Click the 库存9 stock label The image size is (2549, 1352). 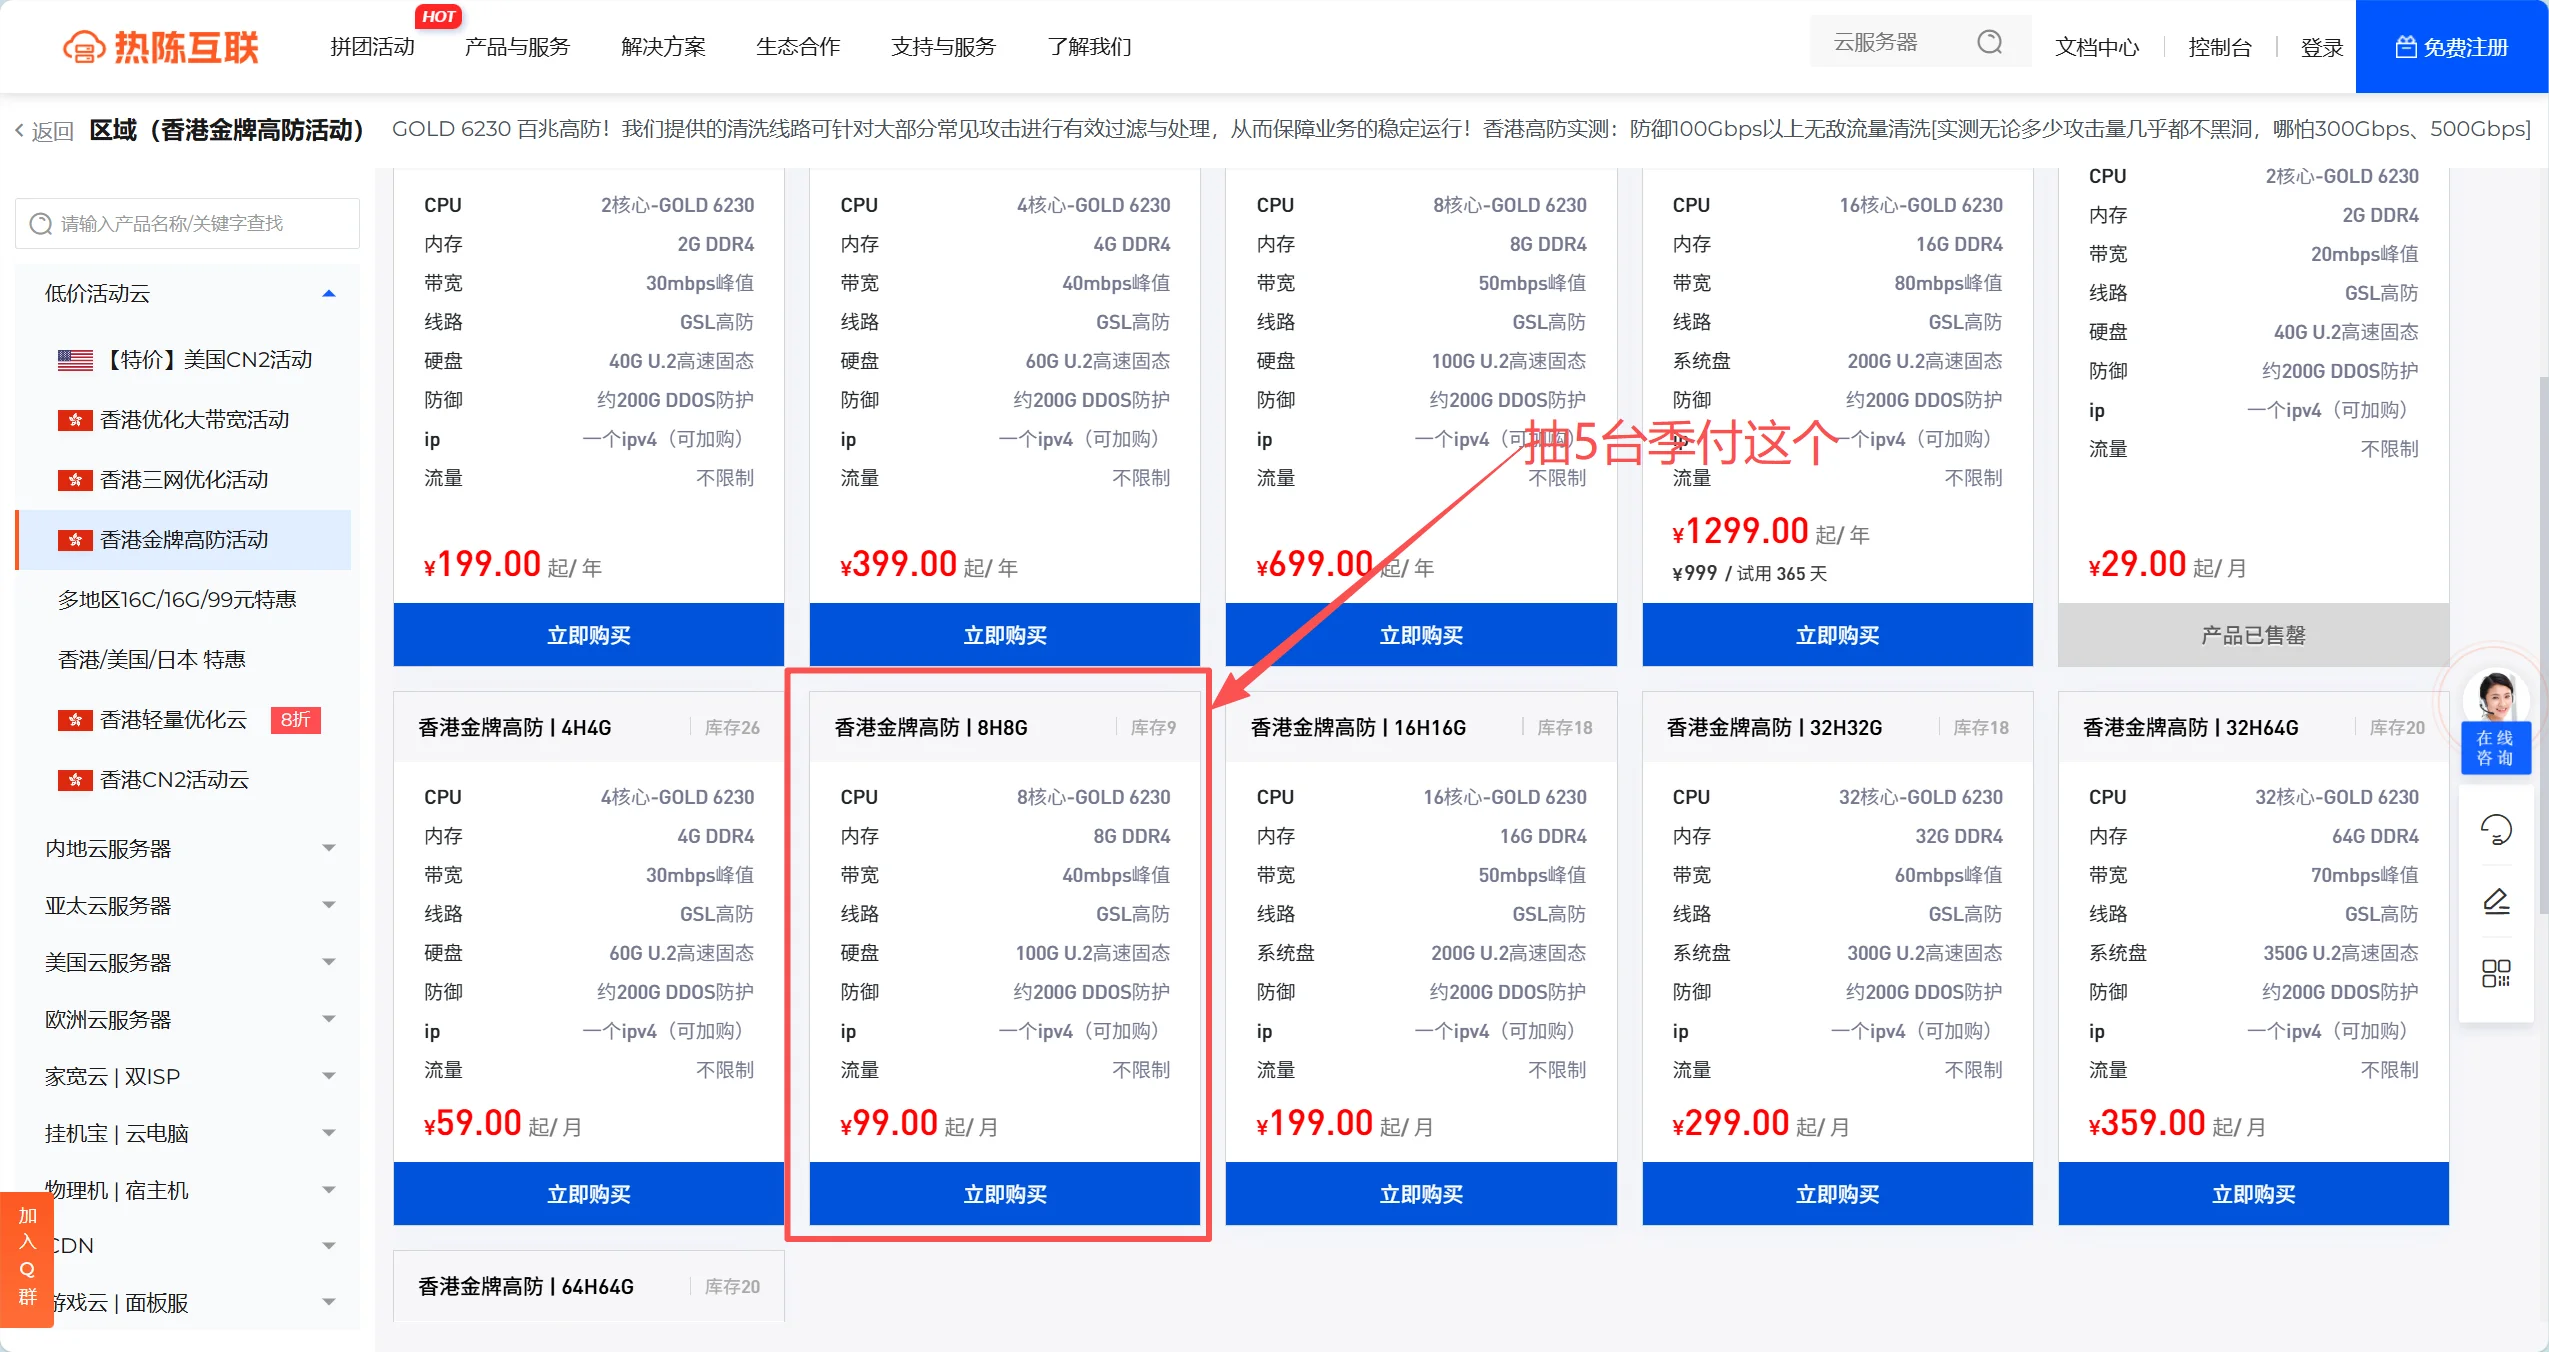pos(1153,727)
